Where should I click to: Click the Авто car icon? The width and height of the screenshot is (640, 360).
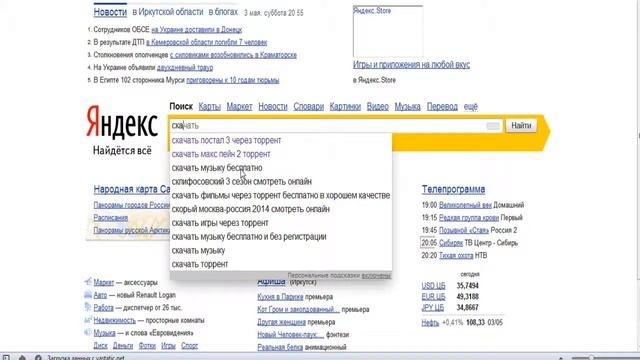(88, 294)
